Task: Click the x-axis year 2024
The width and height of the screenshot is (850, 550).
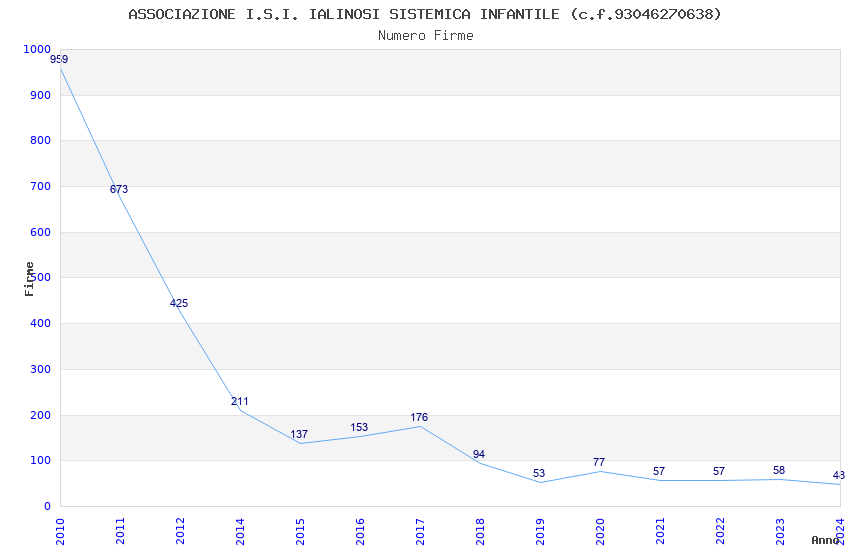Action: point(840,531)
